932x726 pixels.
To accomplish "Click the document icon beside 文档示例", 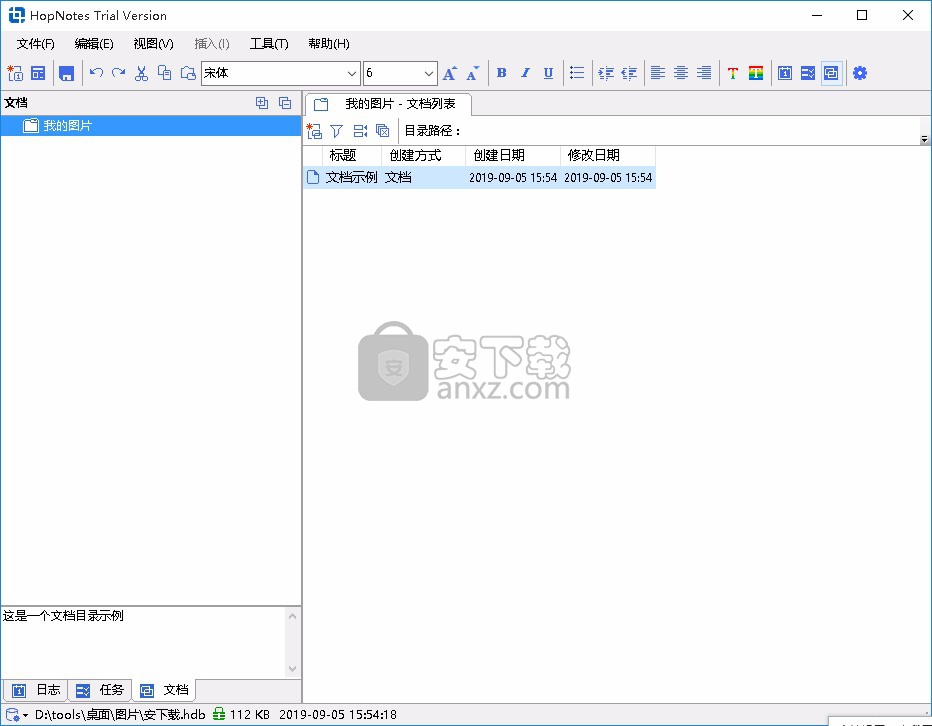I will [313, 177].
